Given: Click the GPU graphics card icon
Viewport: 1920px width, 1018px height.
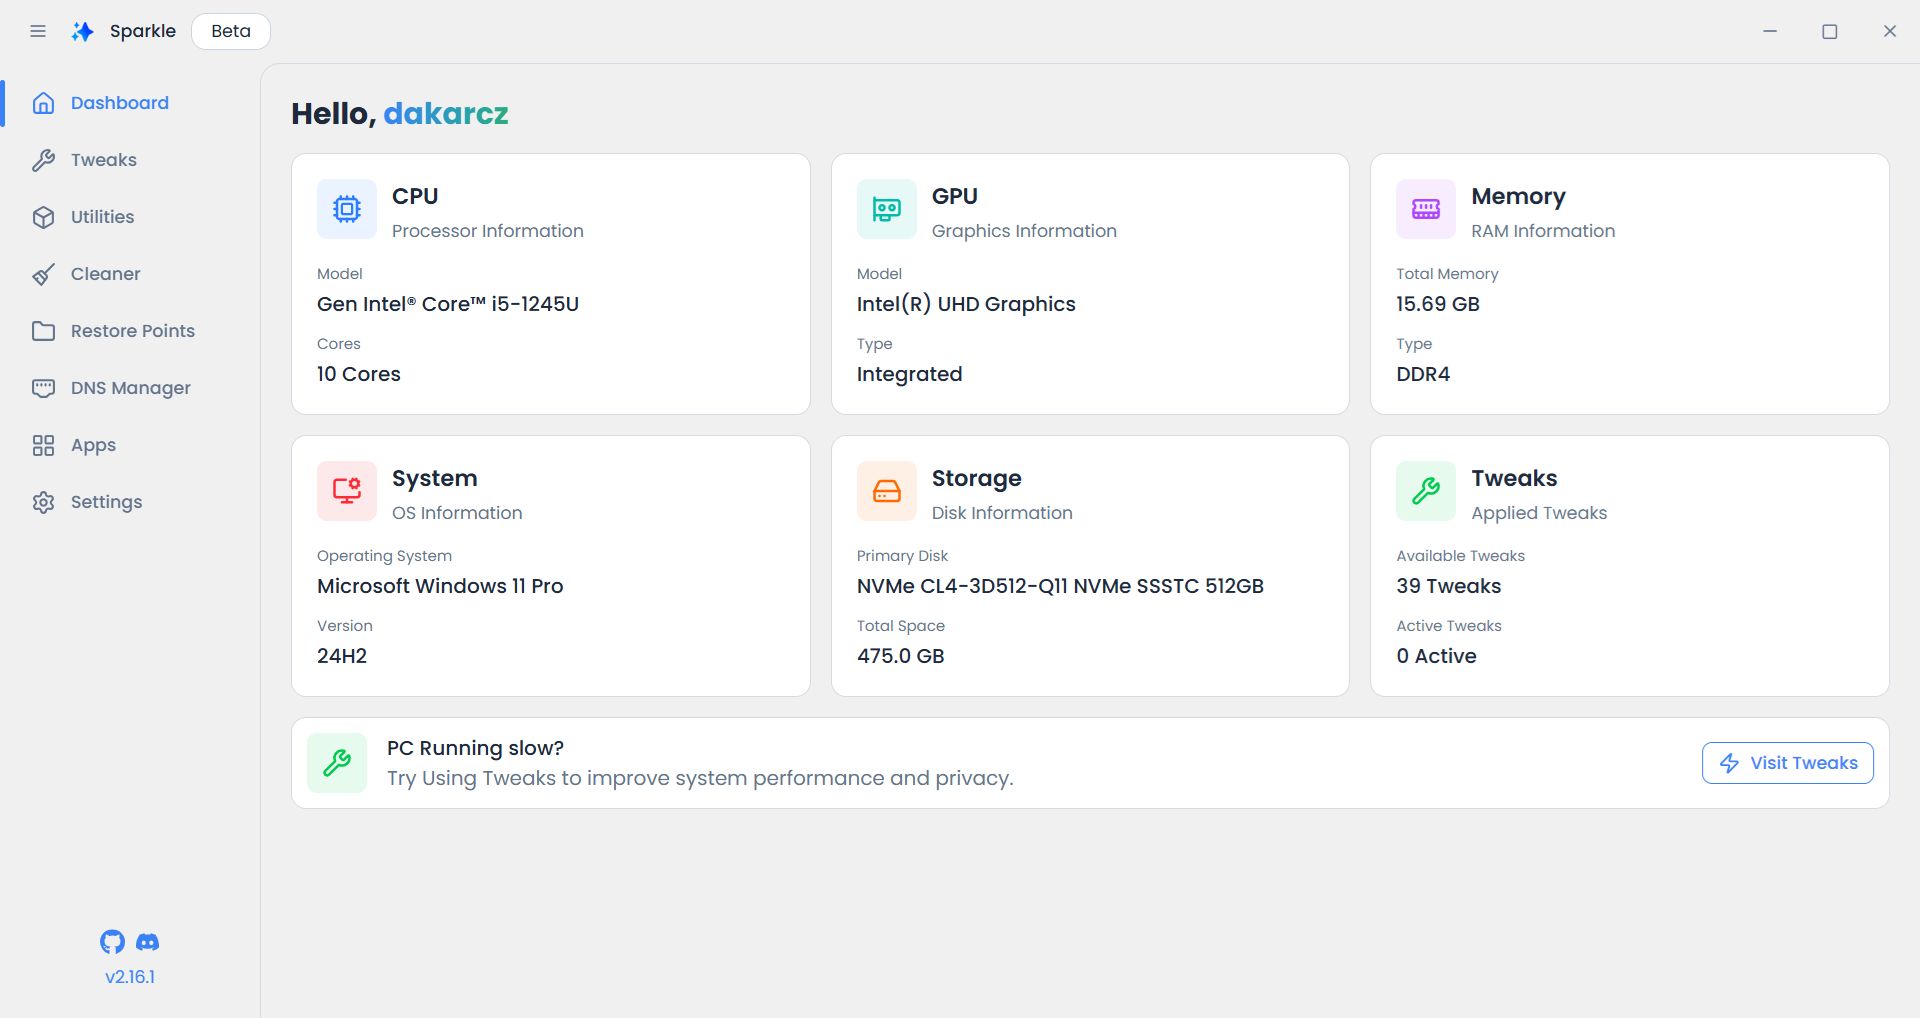Looking at the screenshot, I should pos(886,209).
